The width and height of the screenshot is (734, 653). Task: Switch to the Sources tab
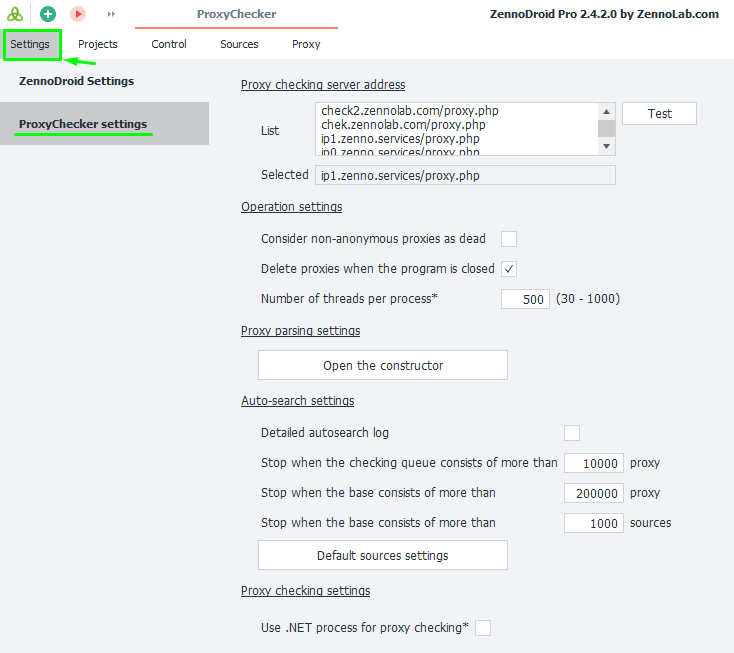coord(239,44)
